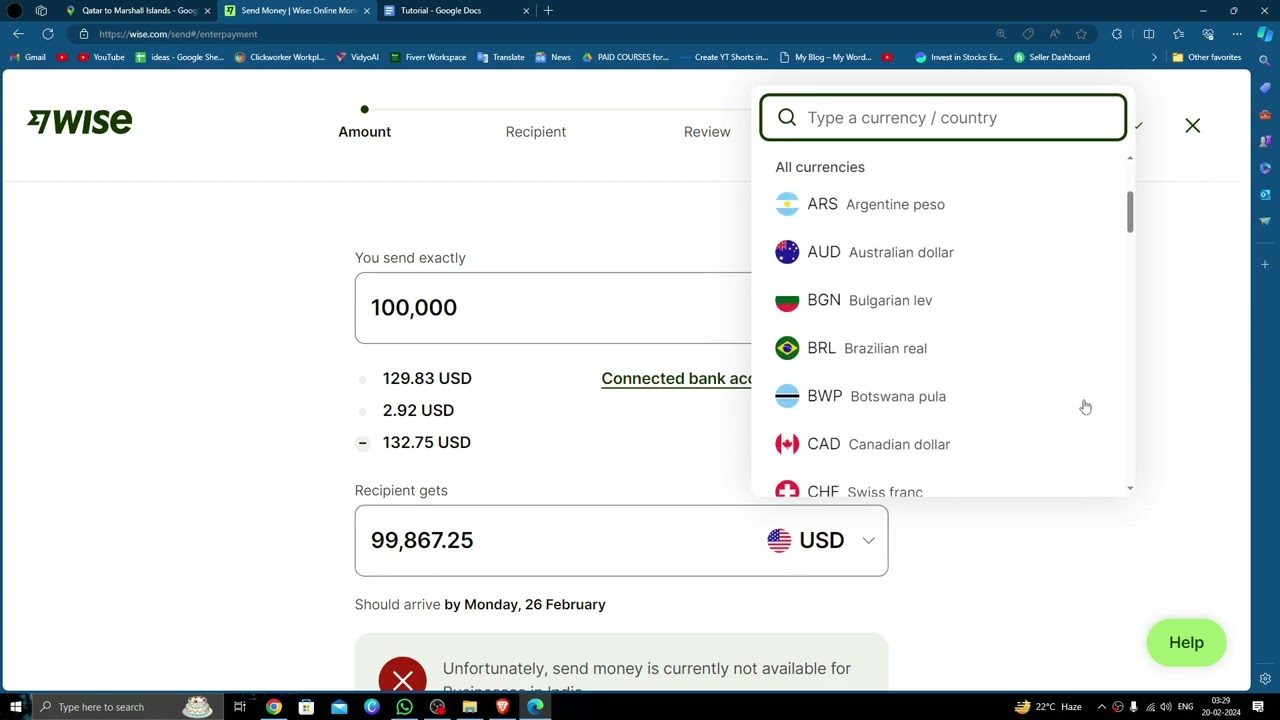Open the USD recipient currency dropdown

pyautogui.click(x=821, y=540)
